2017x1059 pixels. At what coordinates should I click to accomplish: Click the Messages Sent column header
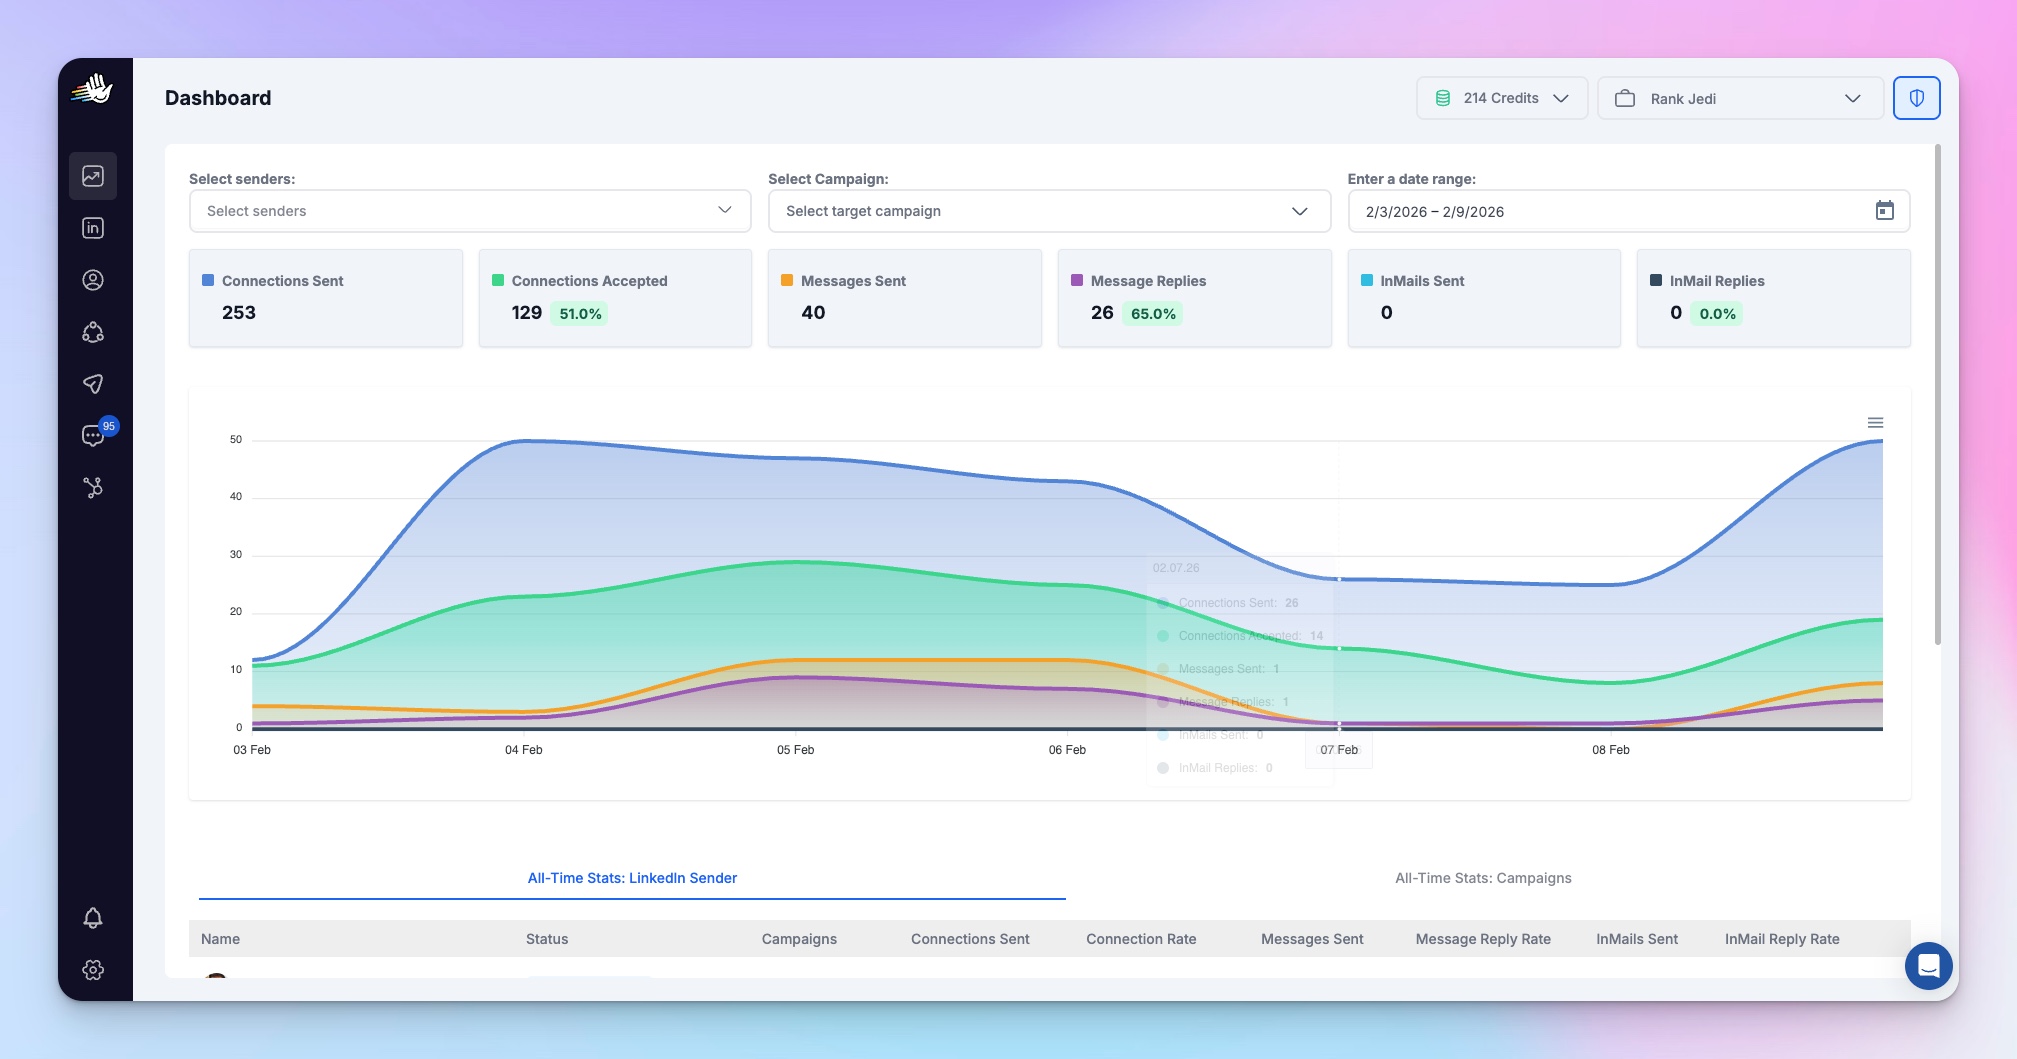pos(1312,939)
